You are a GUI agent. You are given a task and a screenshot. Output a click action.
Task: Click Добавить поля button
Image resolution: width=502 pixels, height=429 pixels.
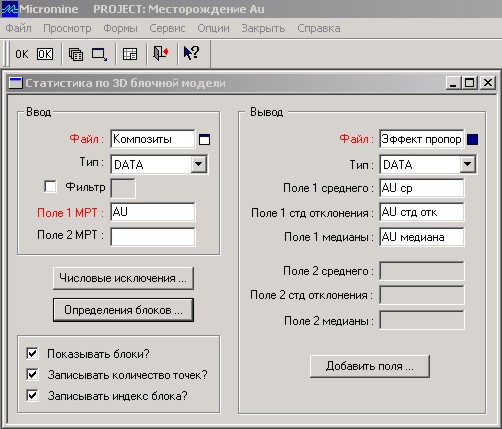pyautogui.click(x=370, y=366)
